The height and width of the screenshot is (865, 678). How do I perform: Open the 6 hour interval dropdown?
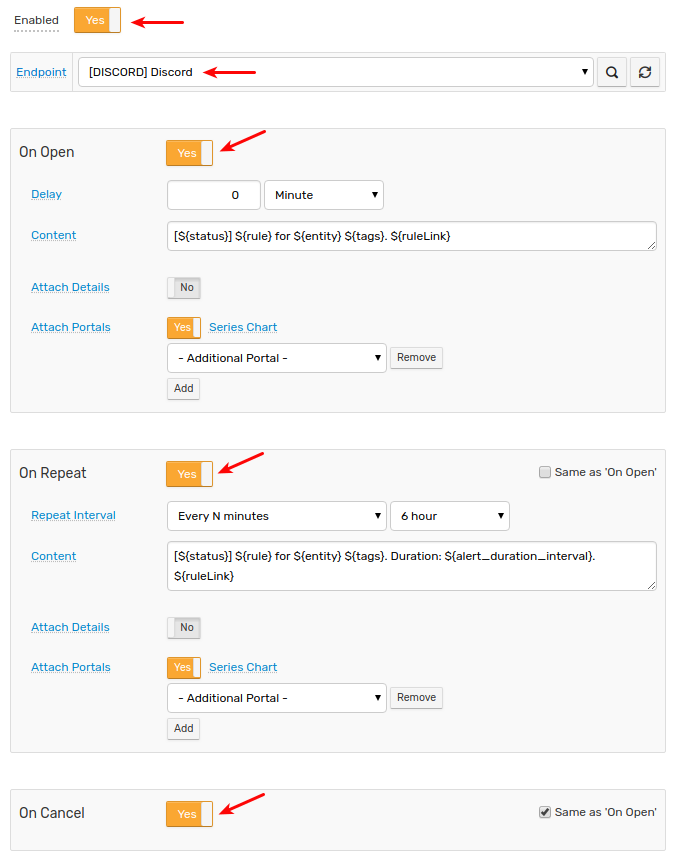coord(450,516)
